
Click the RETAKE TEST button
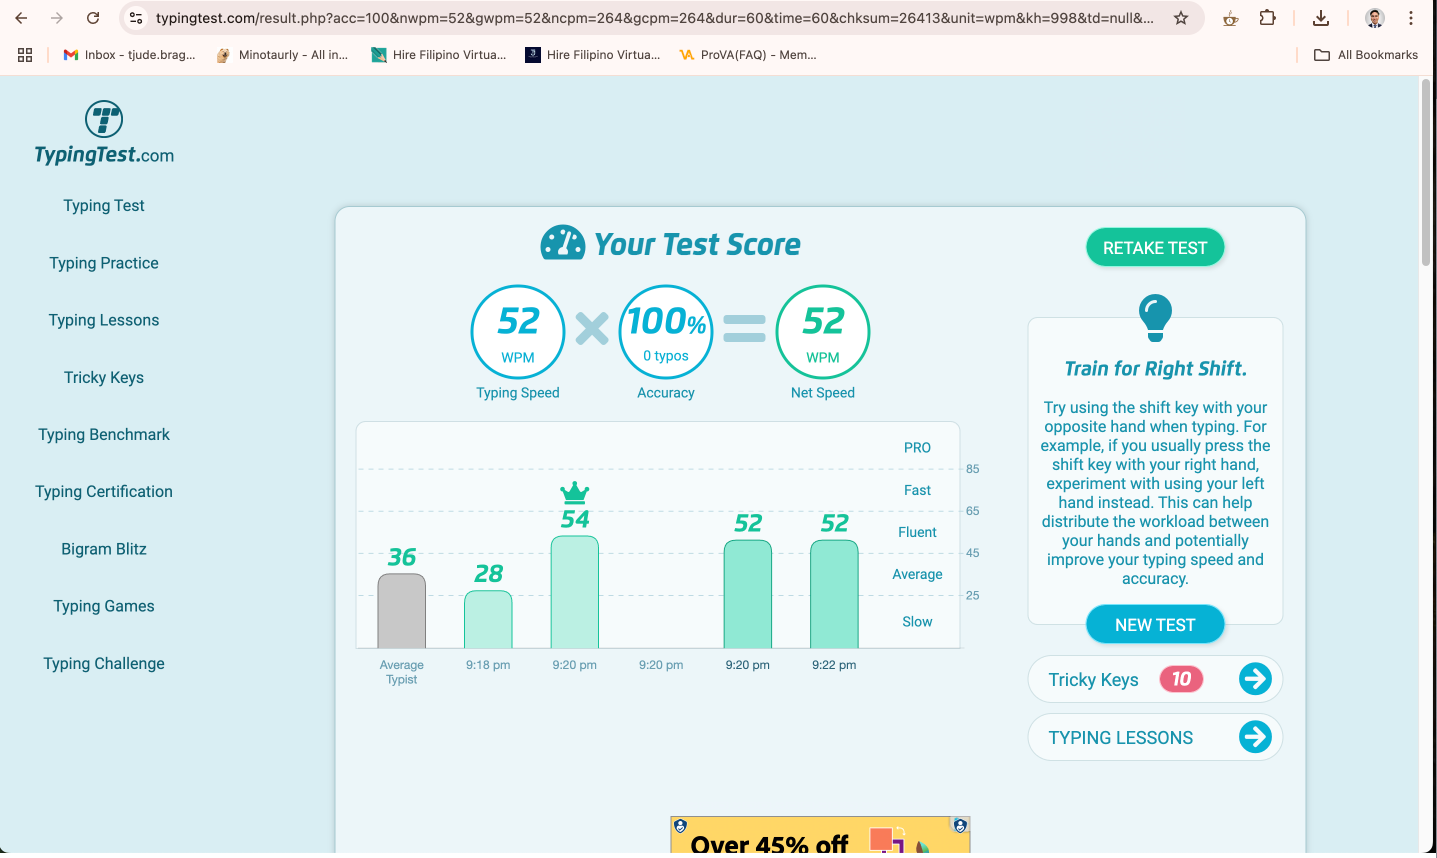click(x=1155, y=248)
